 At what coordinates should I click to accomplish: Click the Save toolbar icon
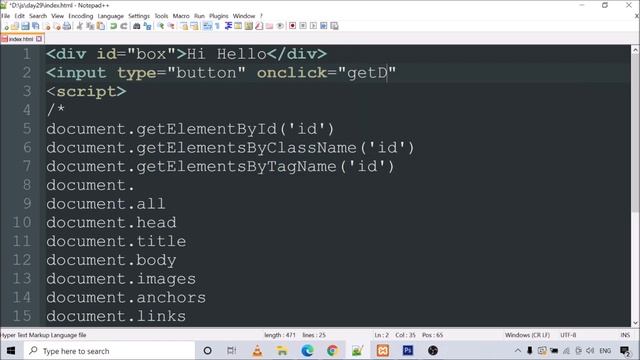[x=25, y=26]
